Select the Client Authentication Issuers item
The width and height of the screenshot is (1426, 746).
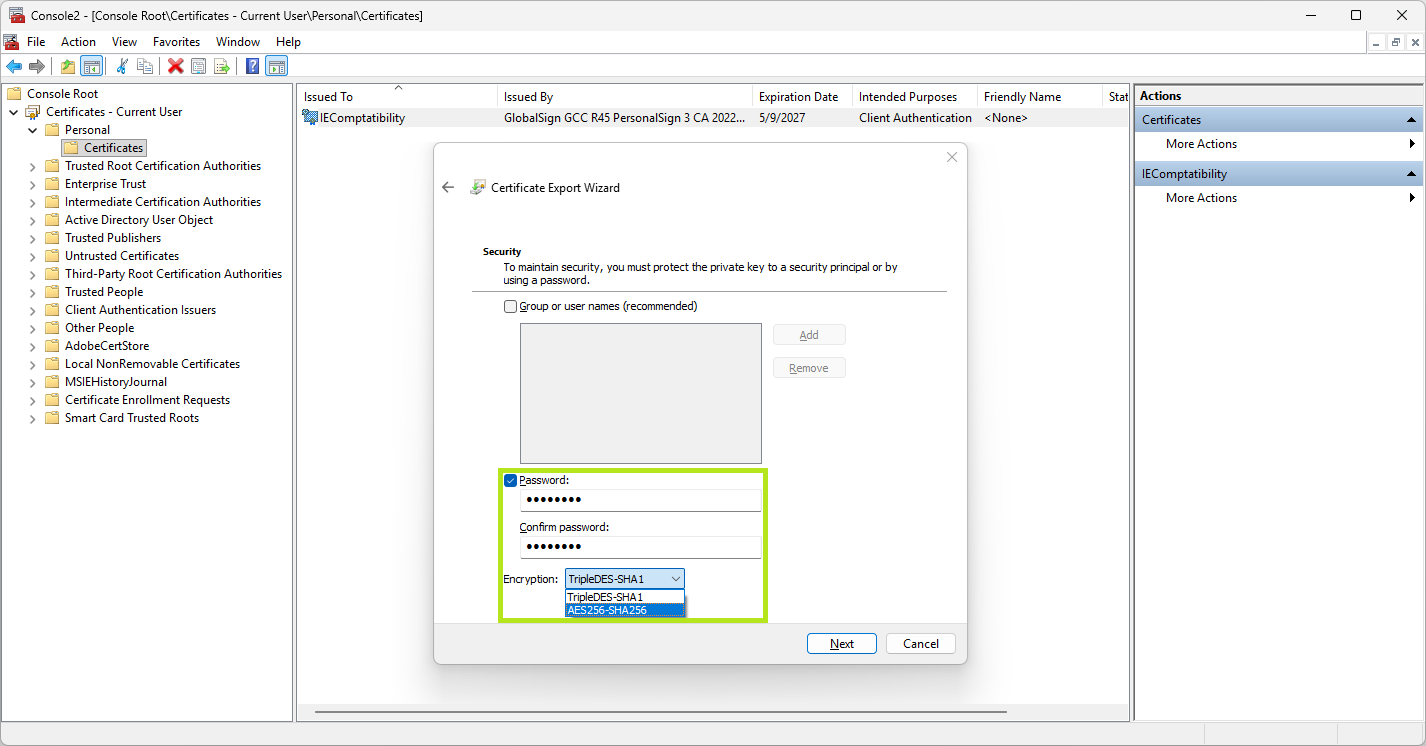(x=140, y=310)
